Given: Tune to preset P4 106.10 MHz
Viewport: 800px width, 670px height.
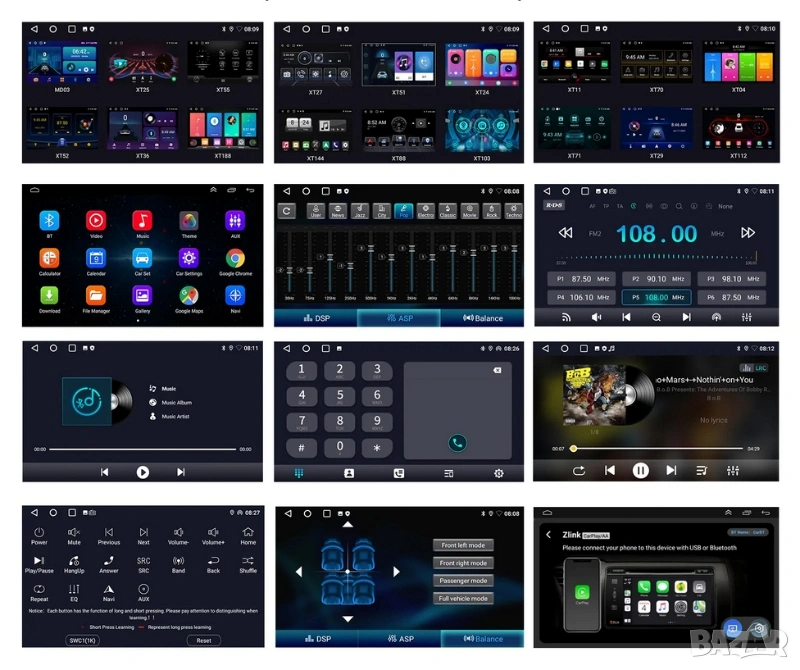Looking at the screenshot, I should [x=582, y=297].
